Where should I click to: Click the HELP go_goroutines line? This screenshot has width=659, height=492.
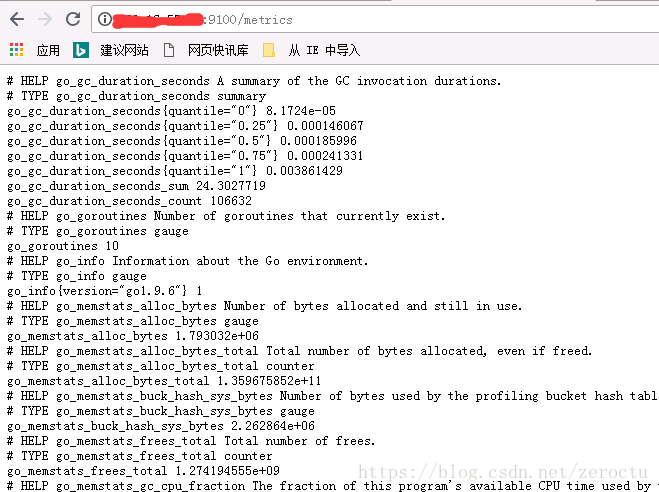(226, 216)
